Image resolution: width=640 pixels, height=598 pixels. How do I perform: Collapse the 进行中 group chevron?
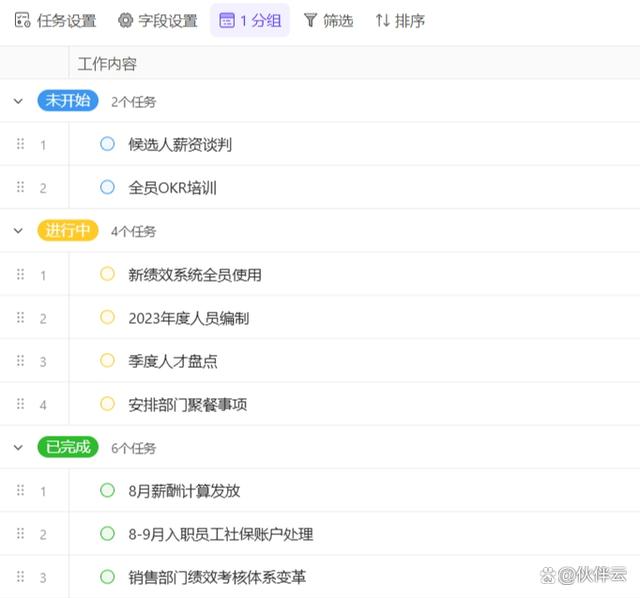click(18, 231)
